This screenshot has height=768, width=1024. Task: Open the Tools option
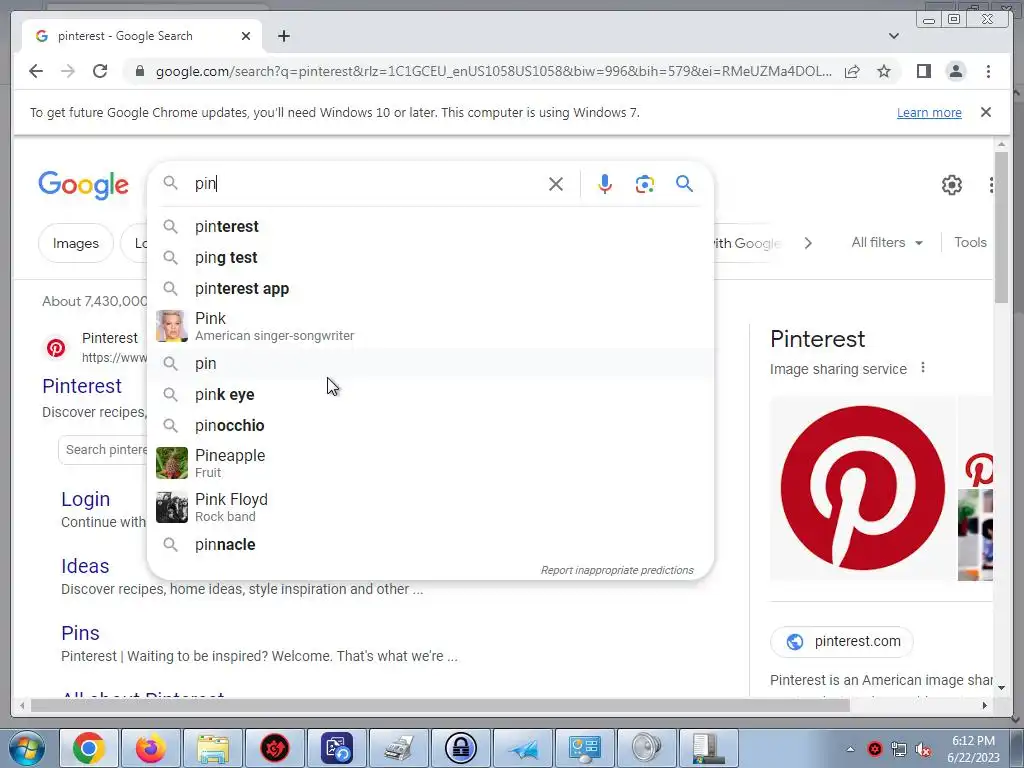point(970,242)
